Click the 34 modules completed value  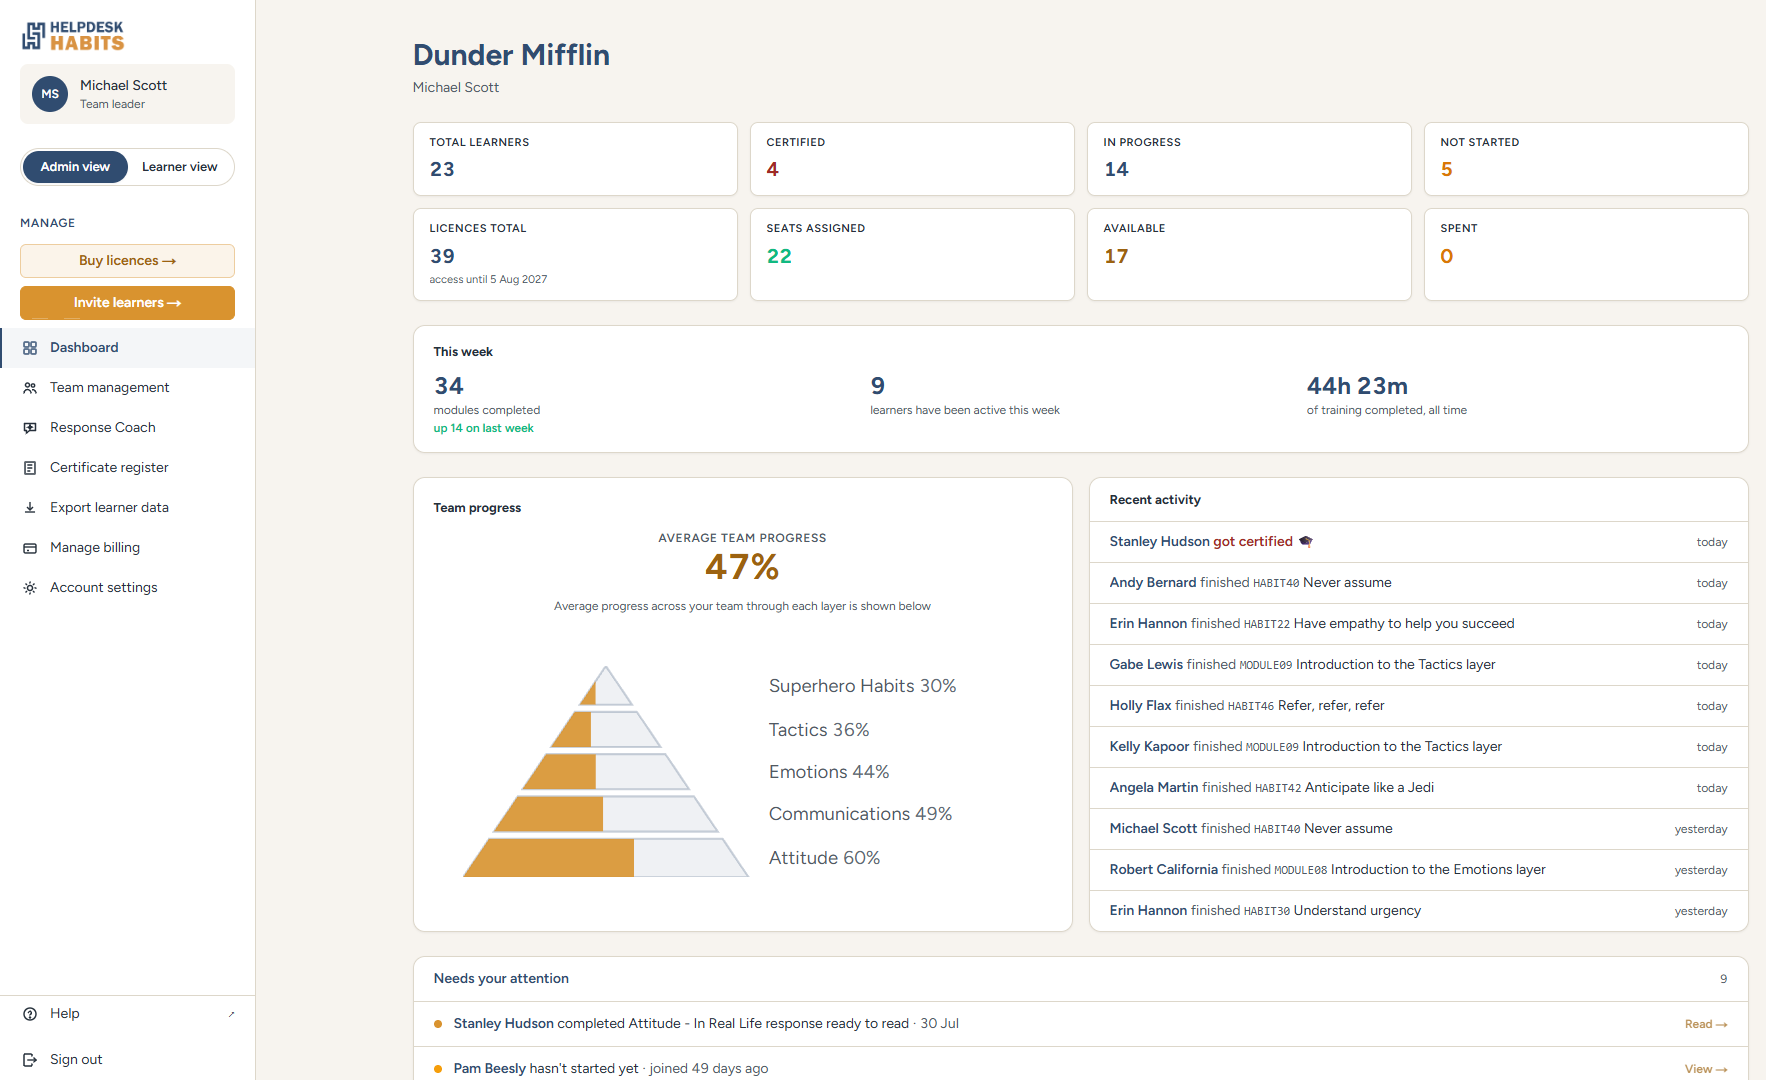449,386
